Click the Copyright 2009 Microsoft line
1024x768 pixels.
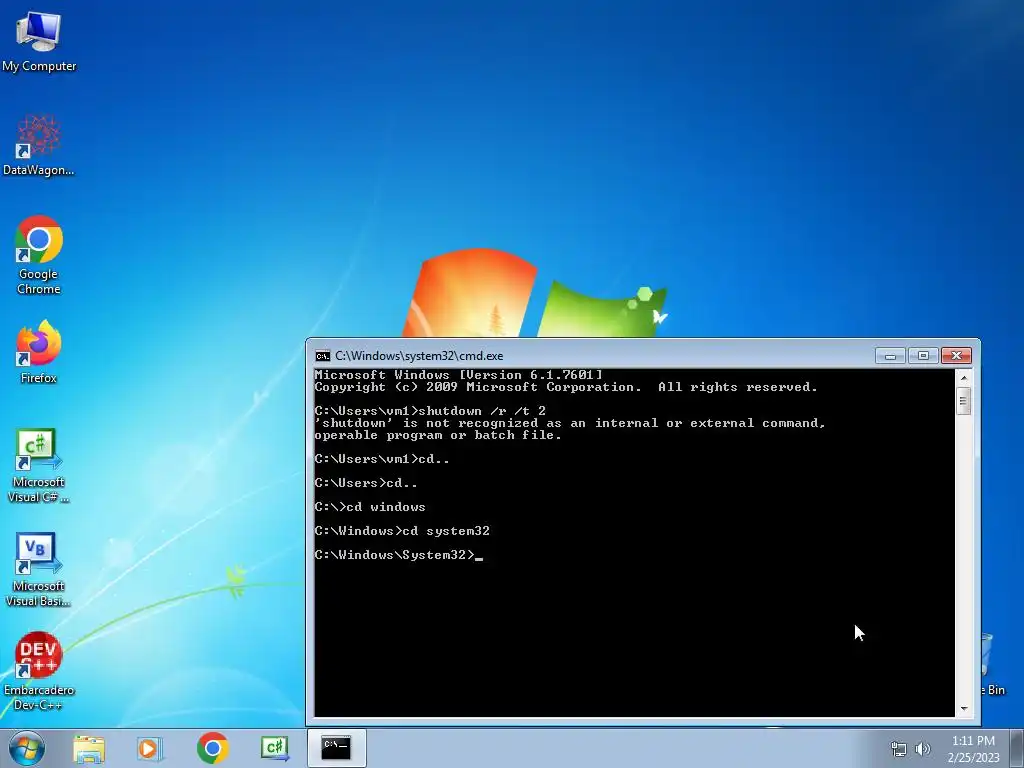pos(566,387)
